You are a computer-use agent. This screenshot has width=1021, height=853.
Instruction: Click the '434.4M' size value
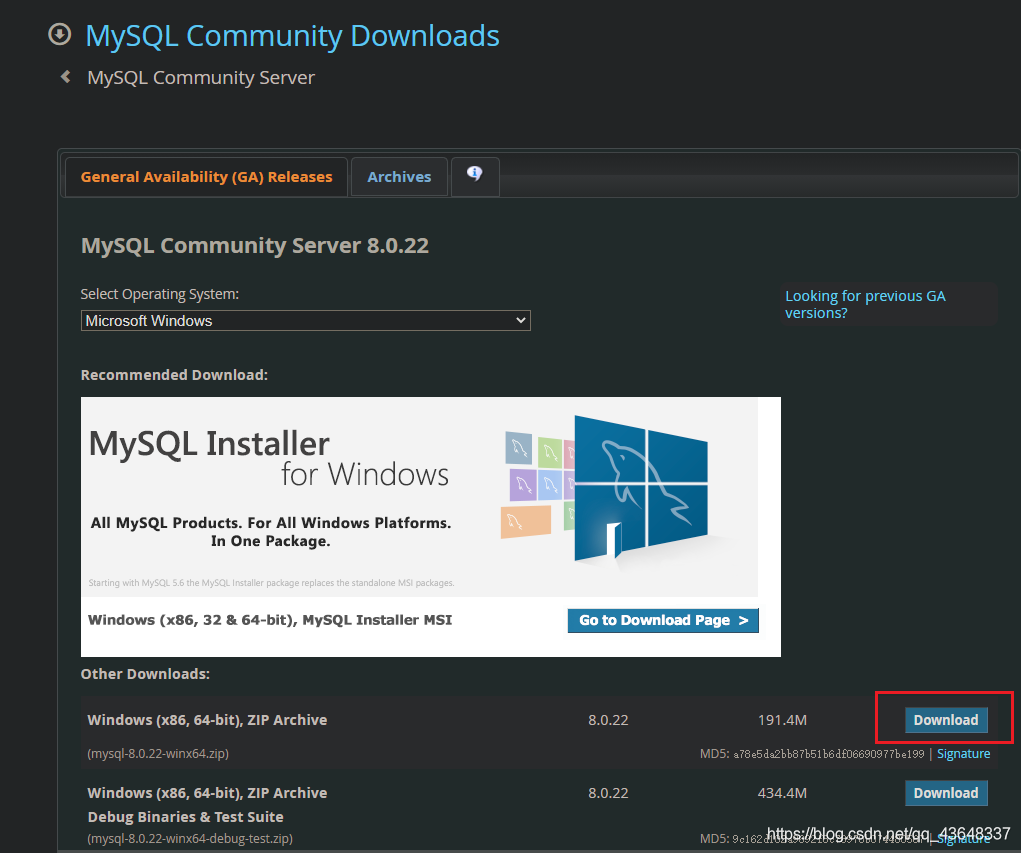782,793
